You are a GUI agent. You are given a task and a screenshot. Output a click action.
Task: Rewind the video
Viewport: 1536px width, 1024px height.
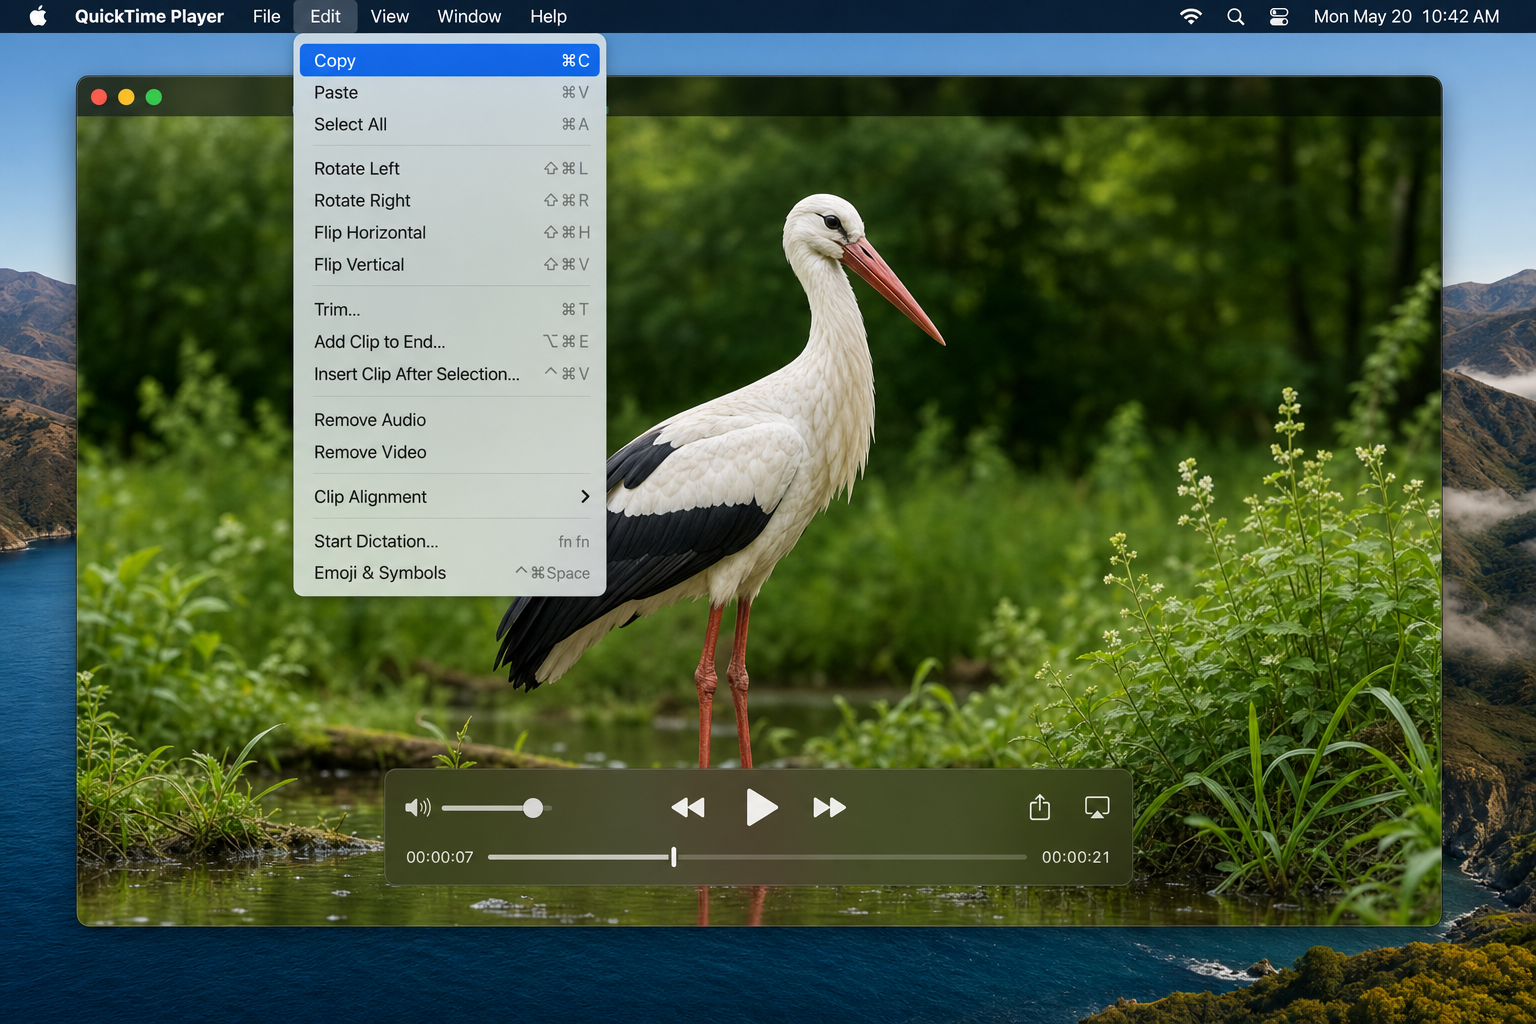pyautogui.click(x=688, y=807)
